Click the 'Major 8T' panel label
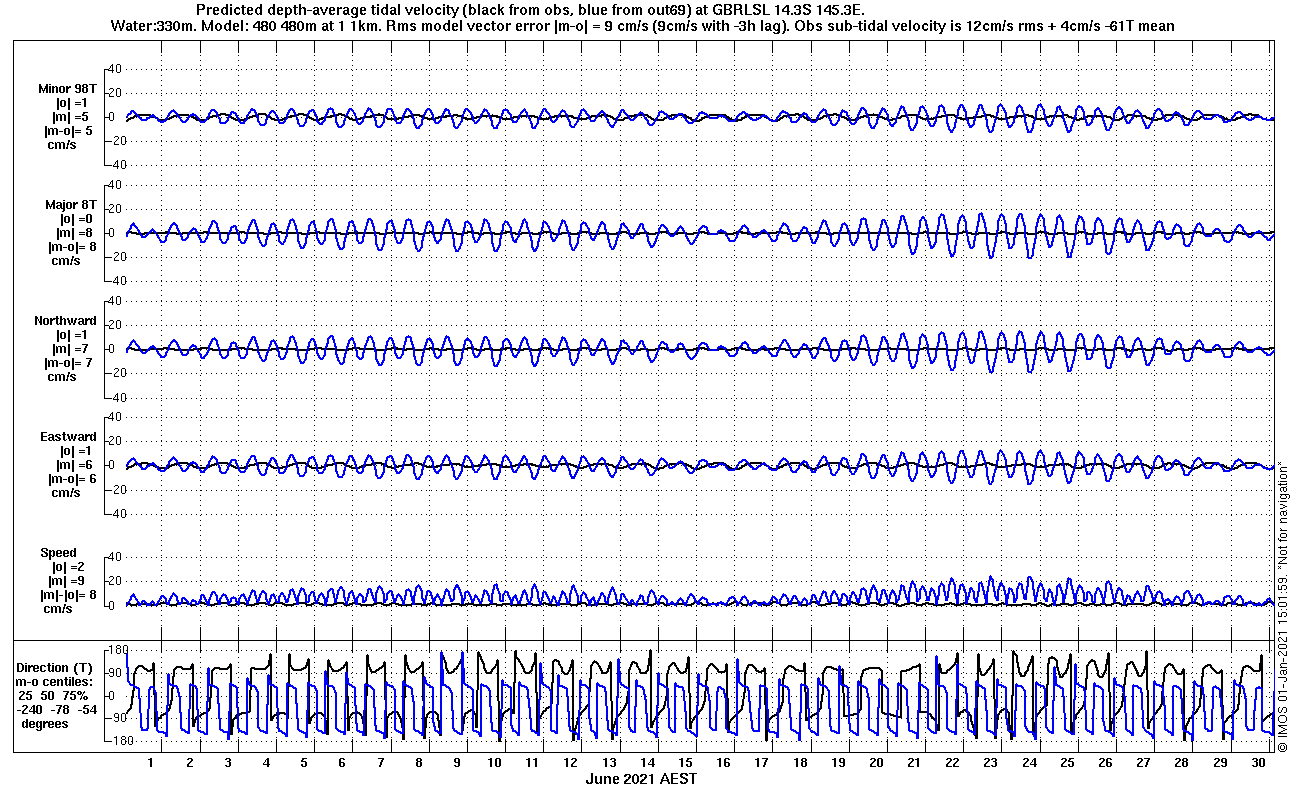 [x=71, y=204]
